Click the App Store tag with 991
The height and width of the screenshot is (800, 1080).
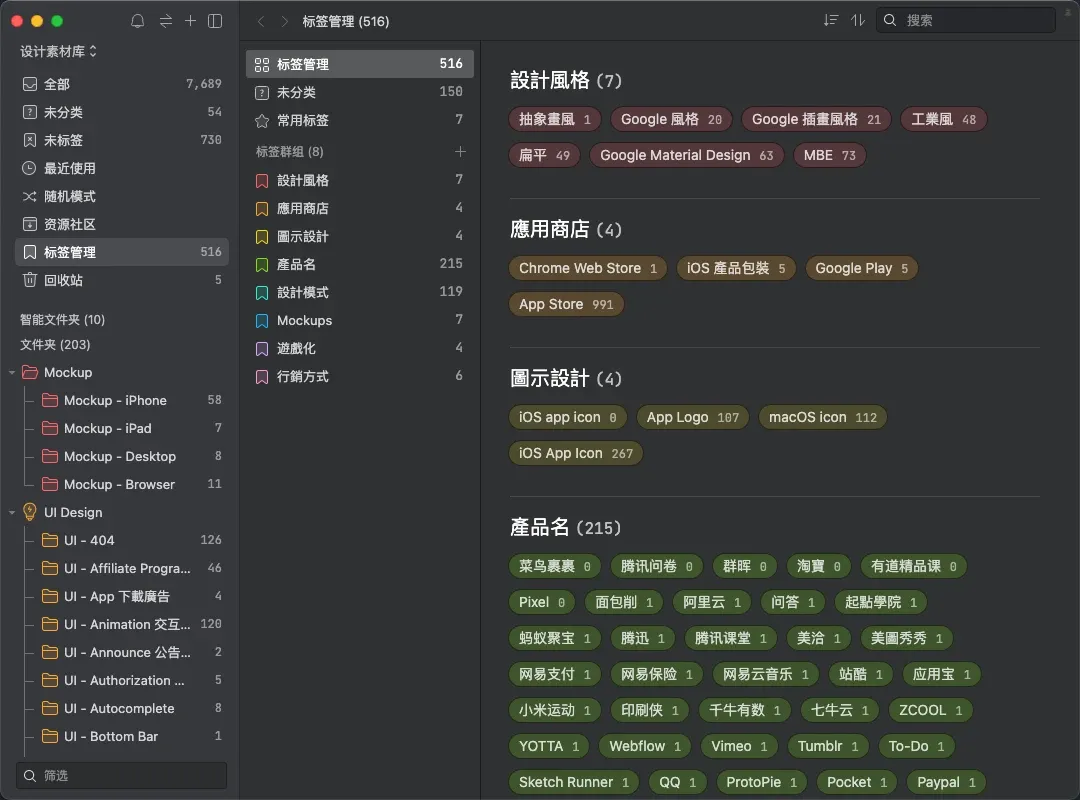click(566, 304)
